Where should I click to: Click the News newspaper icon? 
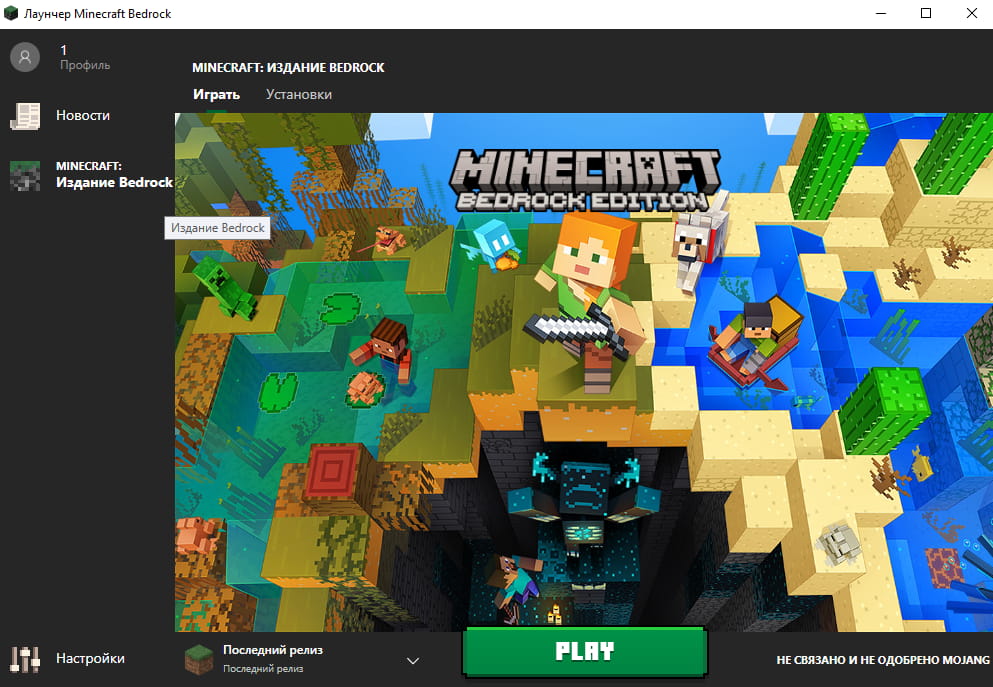pyautogui.click(x=25, y=116)
